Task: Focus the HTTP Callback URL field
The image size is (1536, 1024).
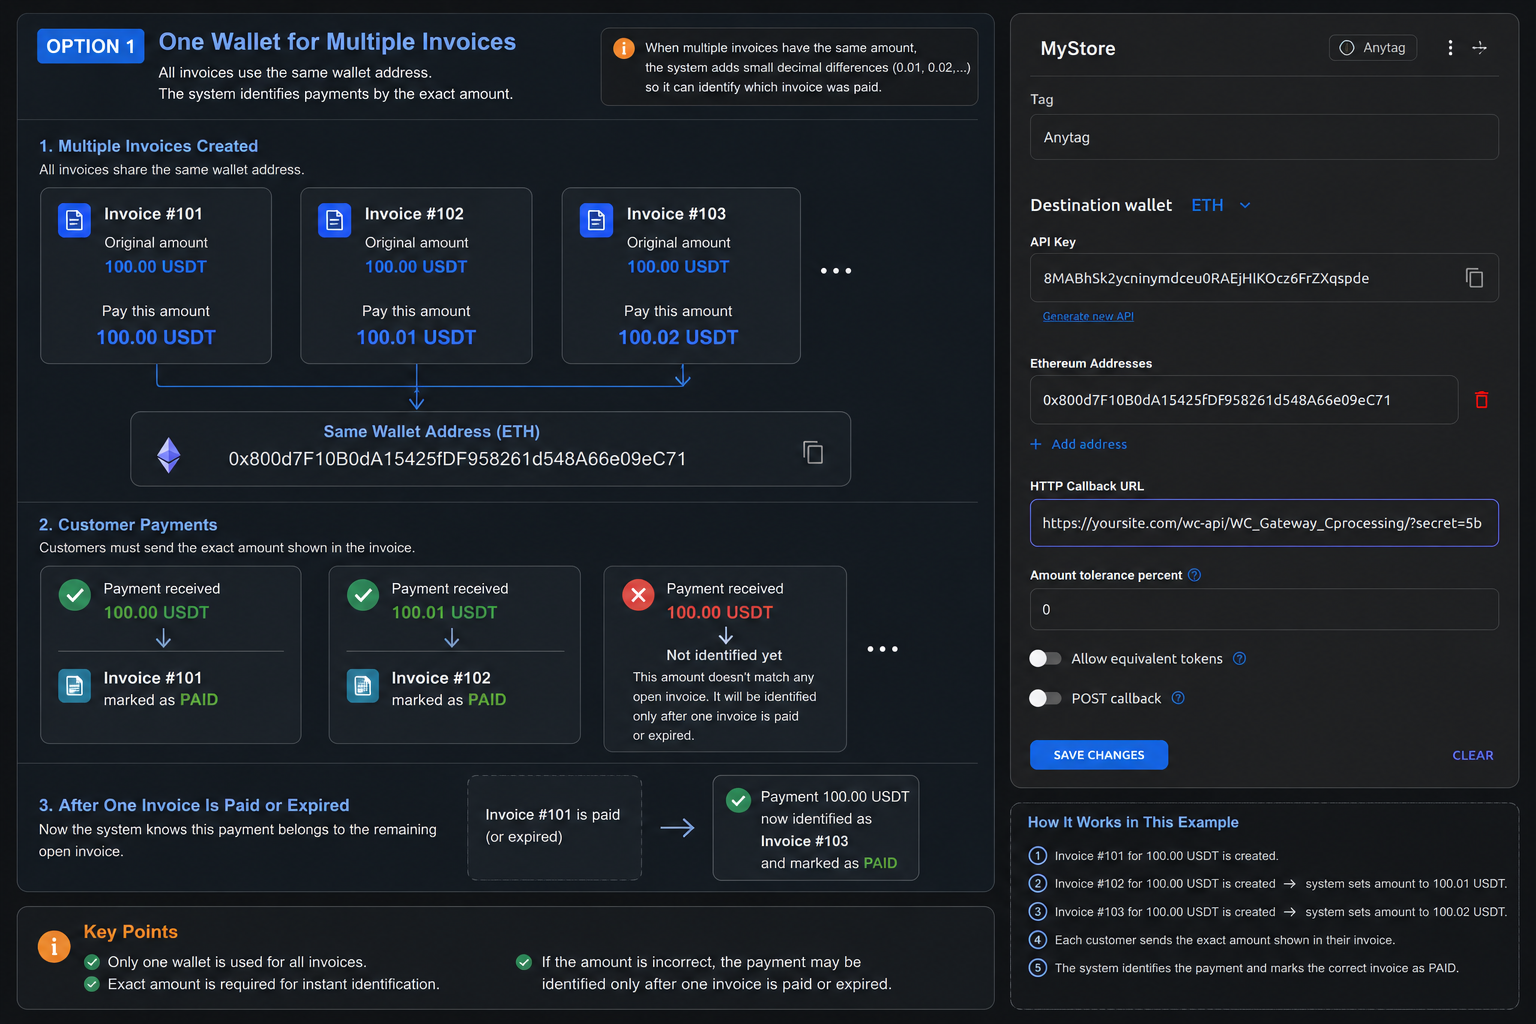Action: pos(1264,523)
